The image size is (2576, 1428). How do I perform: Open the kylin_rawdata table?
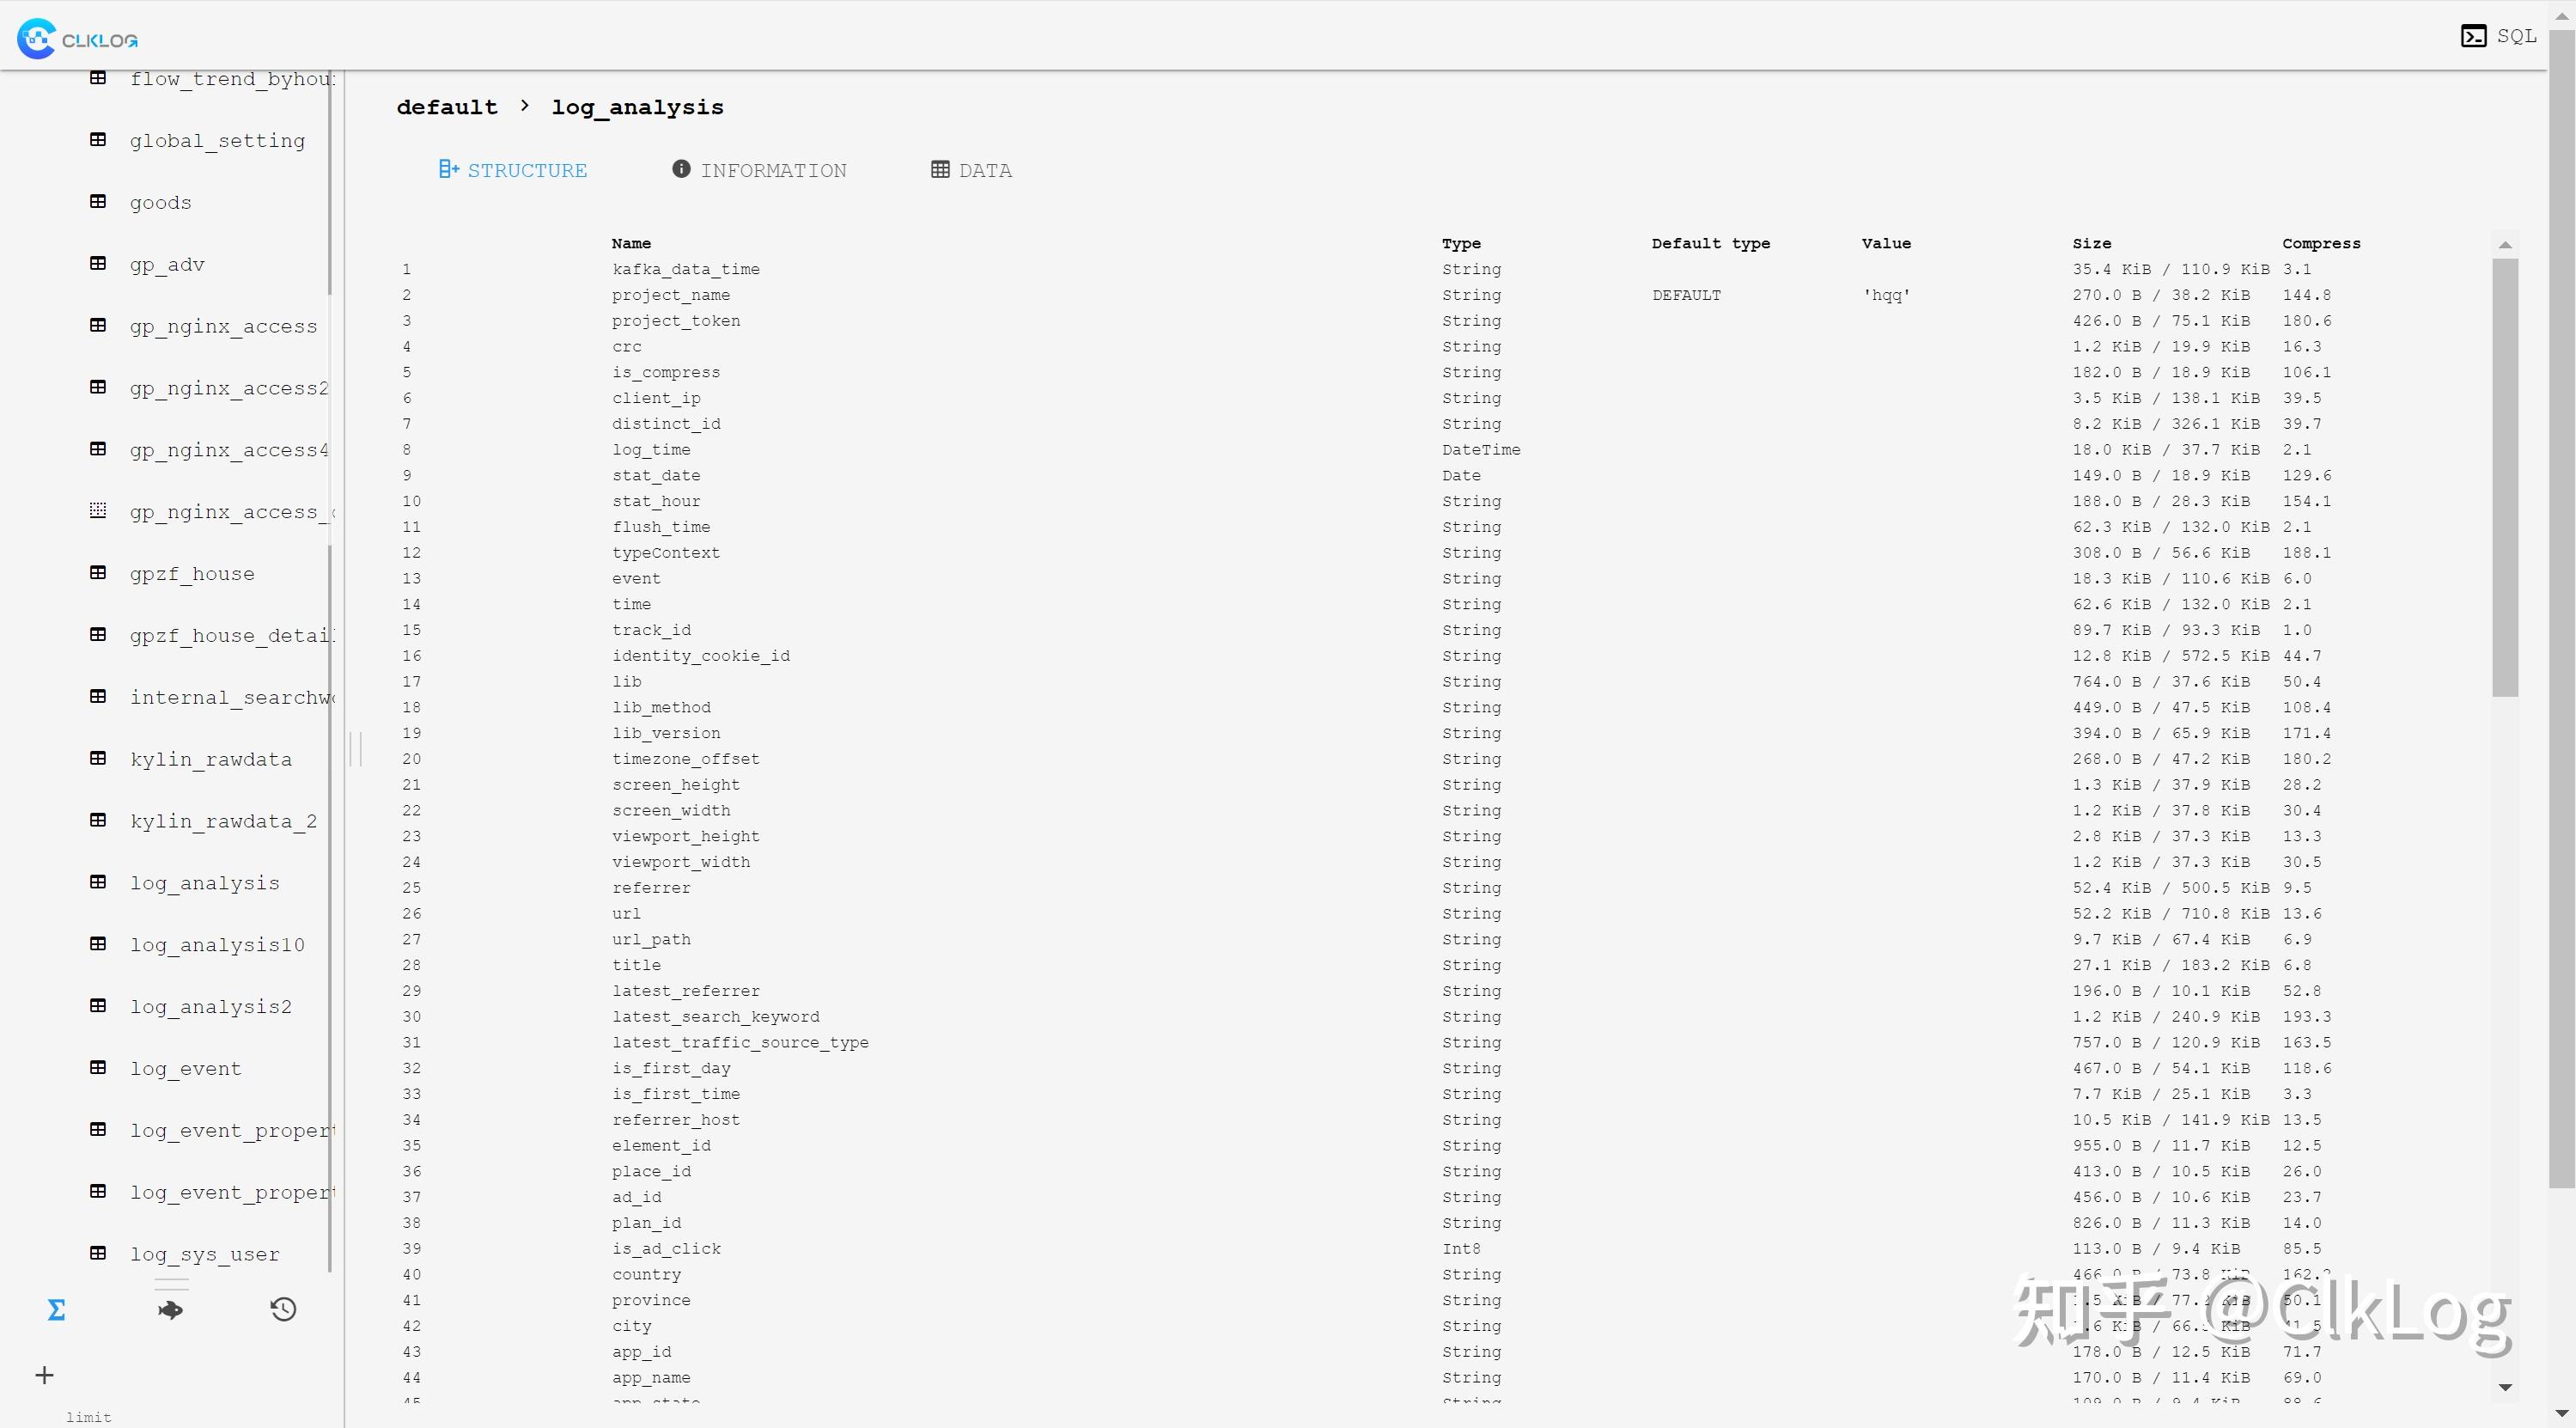tap(210, 759)
